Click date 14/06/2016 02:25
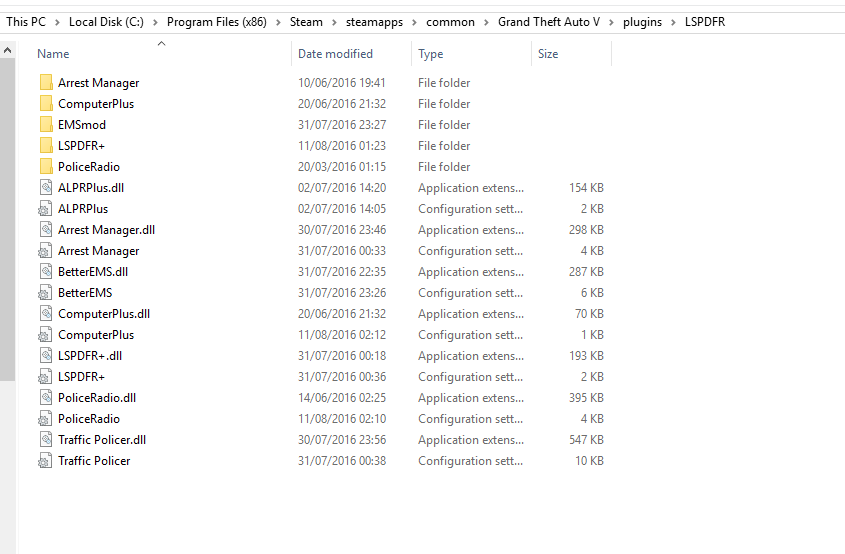 click(x=342, y=398)
